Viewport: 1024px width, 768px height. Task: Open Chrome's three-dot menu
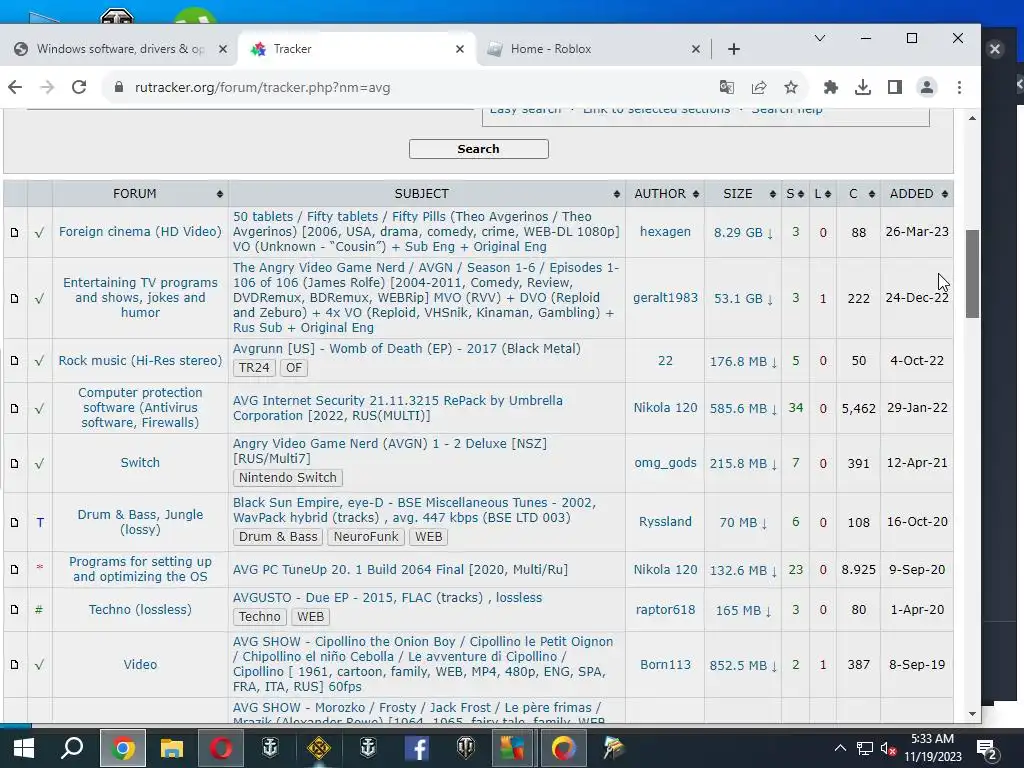(x=959, y=87)
